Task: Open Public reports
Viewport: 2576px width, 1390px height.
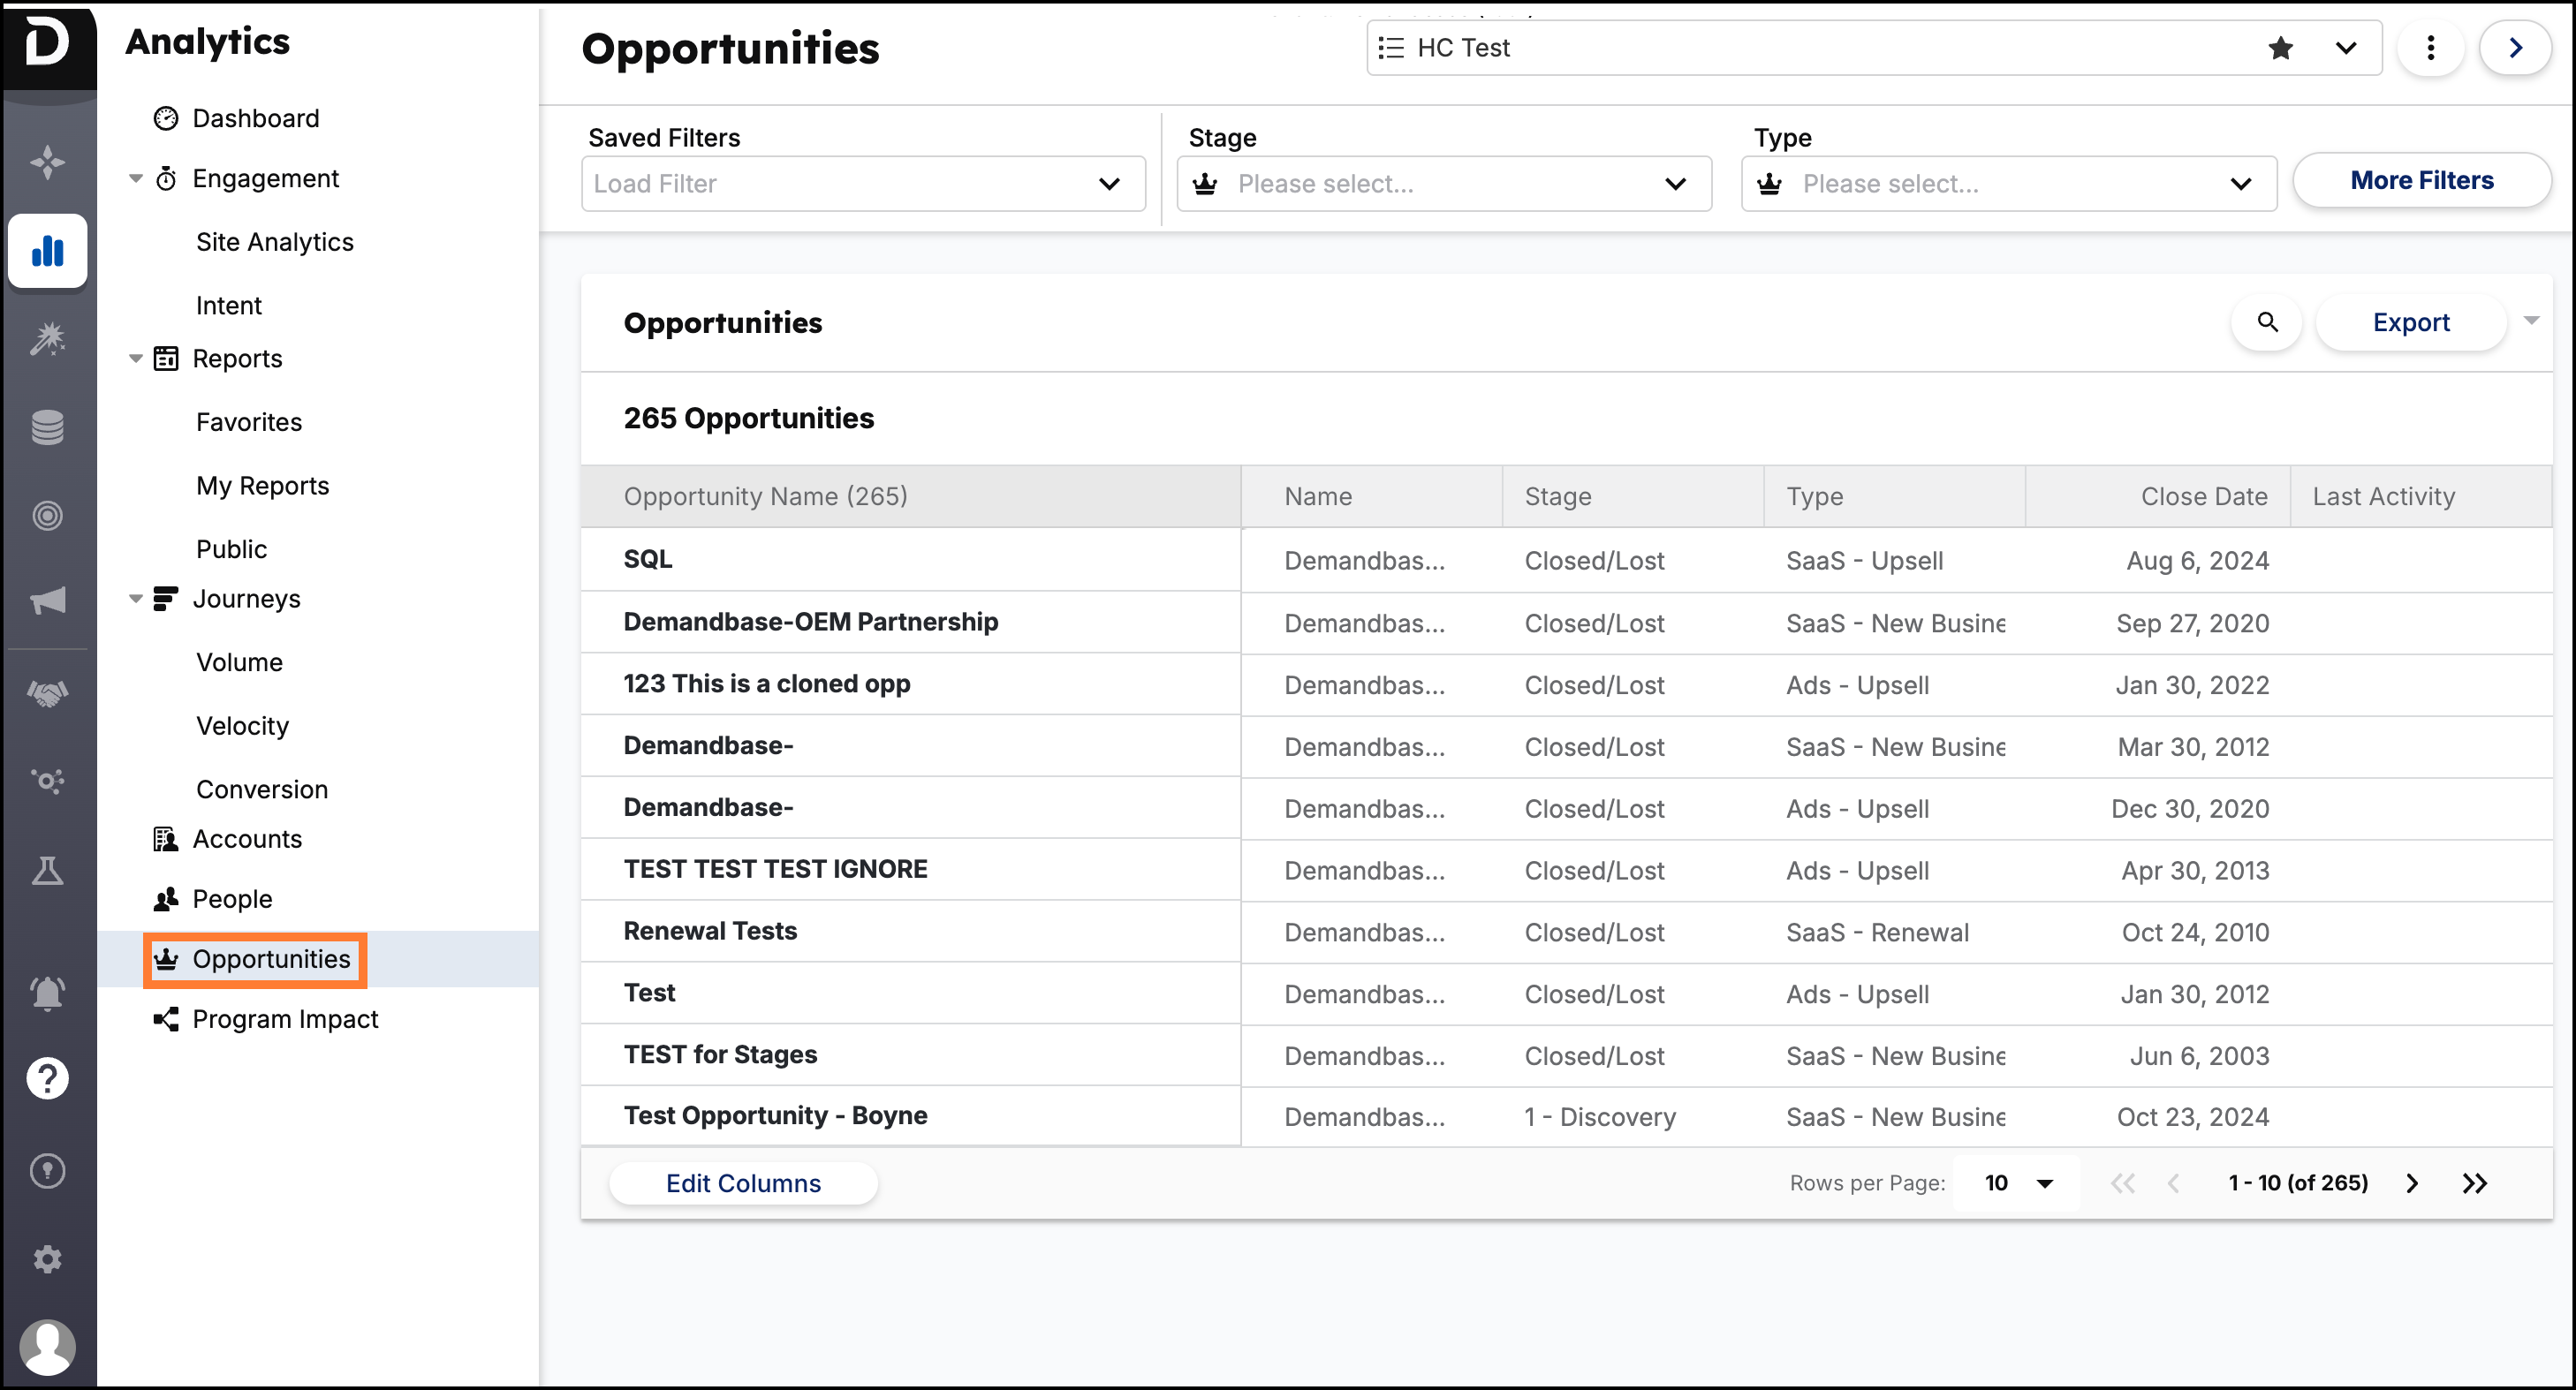Action: tap(232, 549)
